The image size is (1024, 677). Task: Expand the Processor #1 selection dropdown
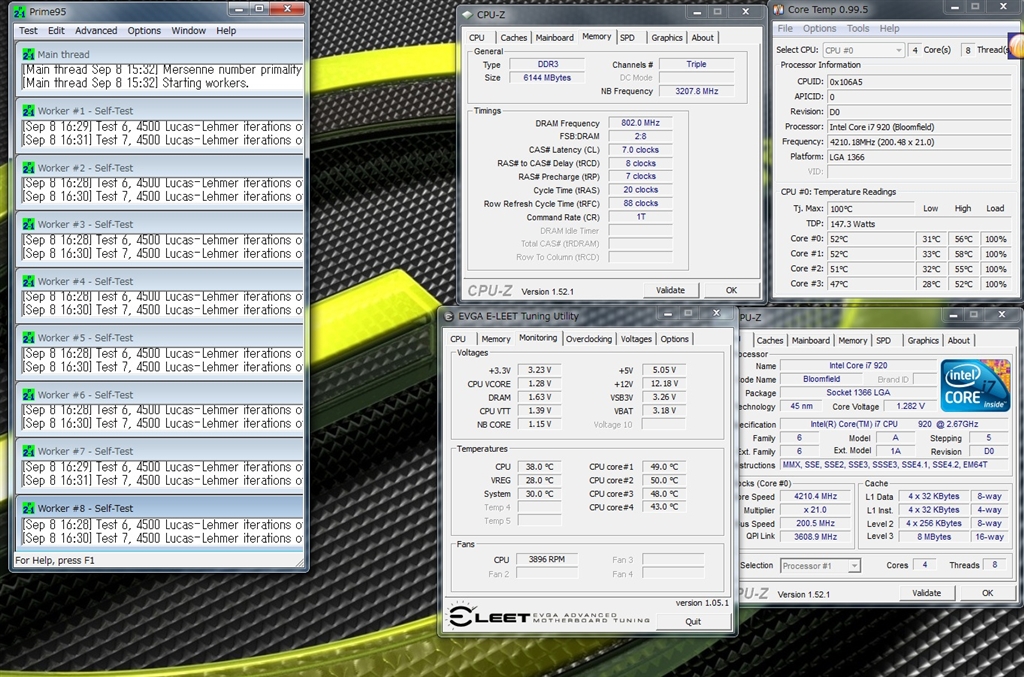pos(819,566)
